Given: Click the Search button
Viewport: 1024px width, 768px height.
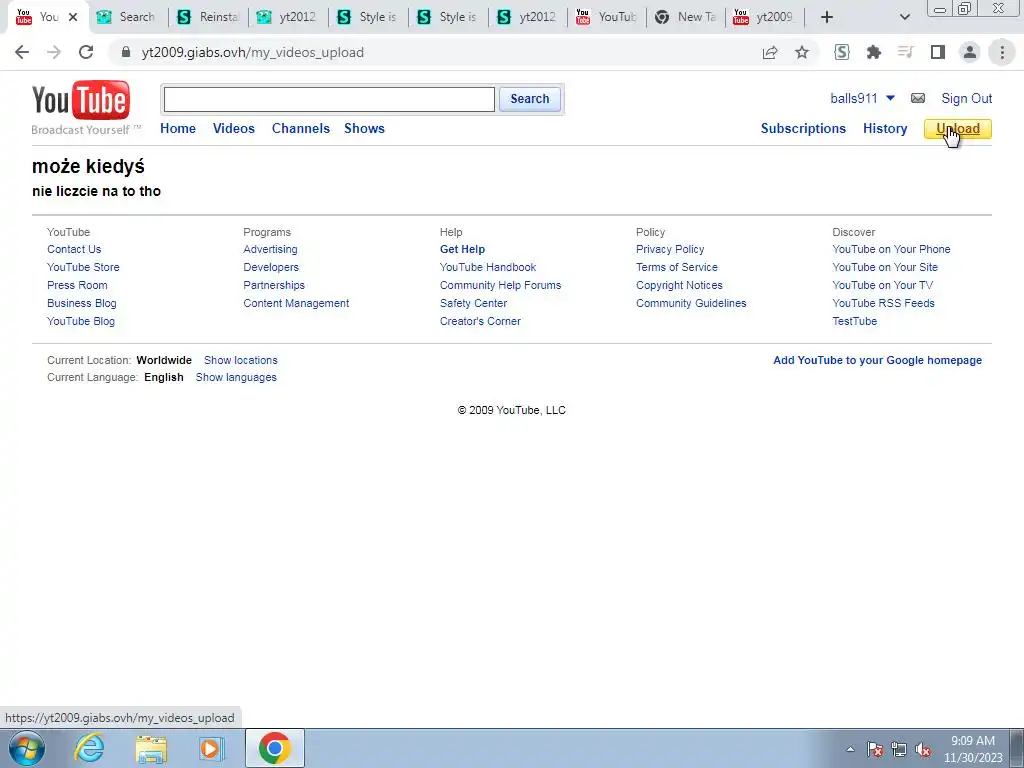Looking at the screenshot, I should click(x=530, y=99).
